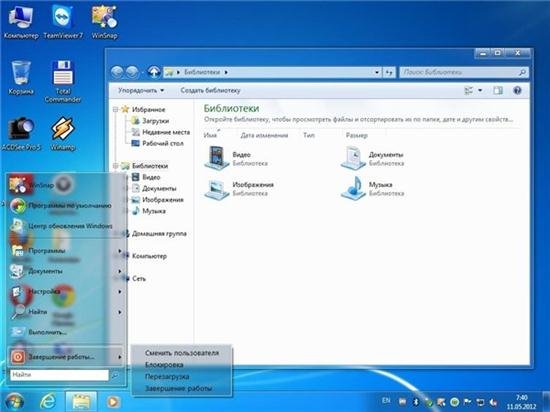550x412 pixels.
Task: Open the Winamp desktop shortcut
Action: point(63,133)
